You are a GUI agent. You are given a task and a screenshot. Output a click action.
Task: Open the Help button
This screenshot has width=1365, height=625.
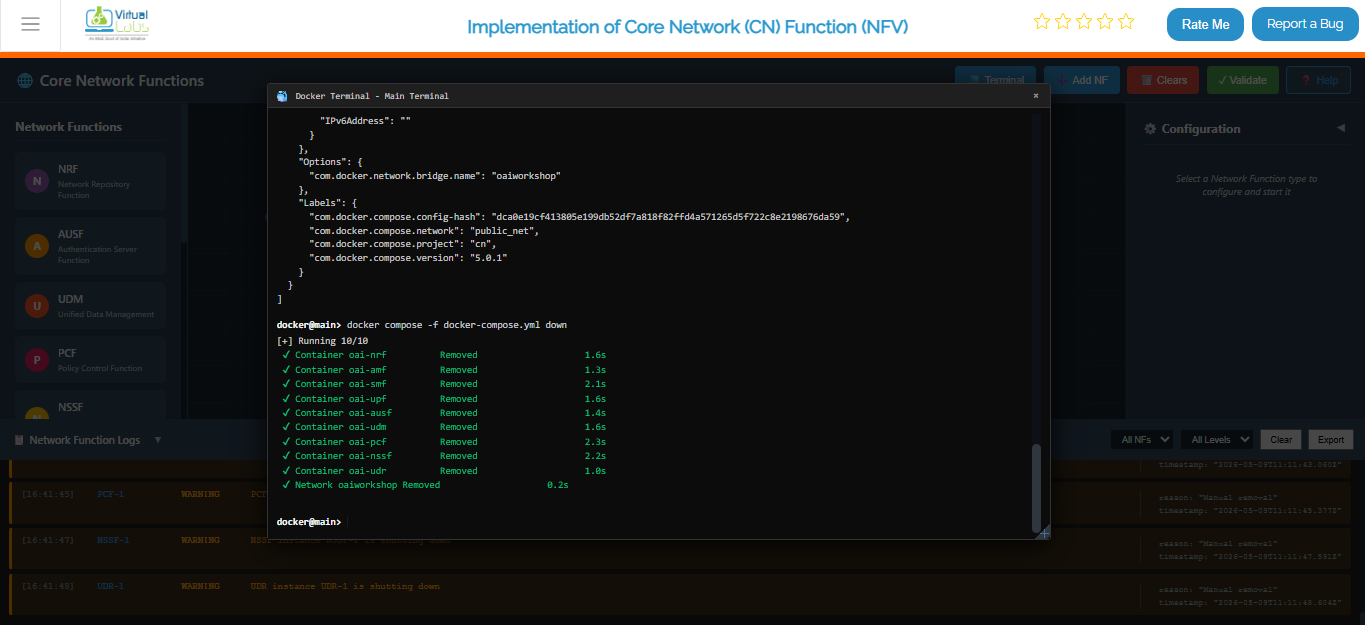1318,80
